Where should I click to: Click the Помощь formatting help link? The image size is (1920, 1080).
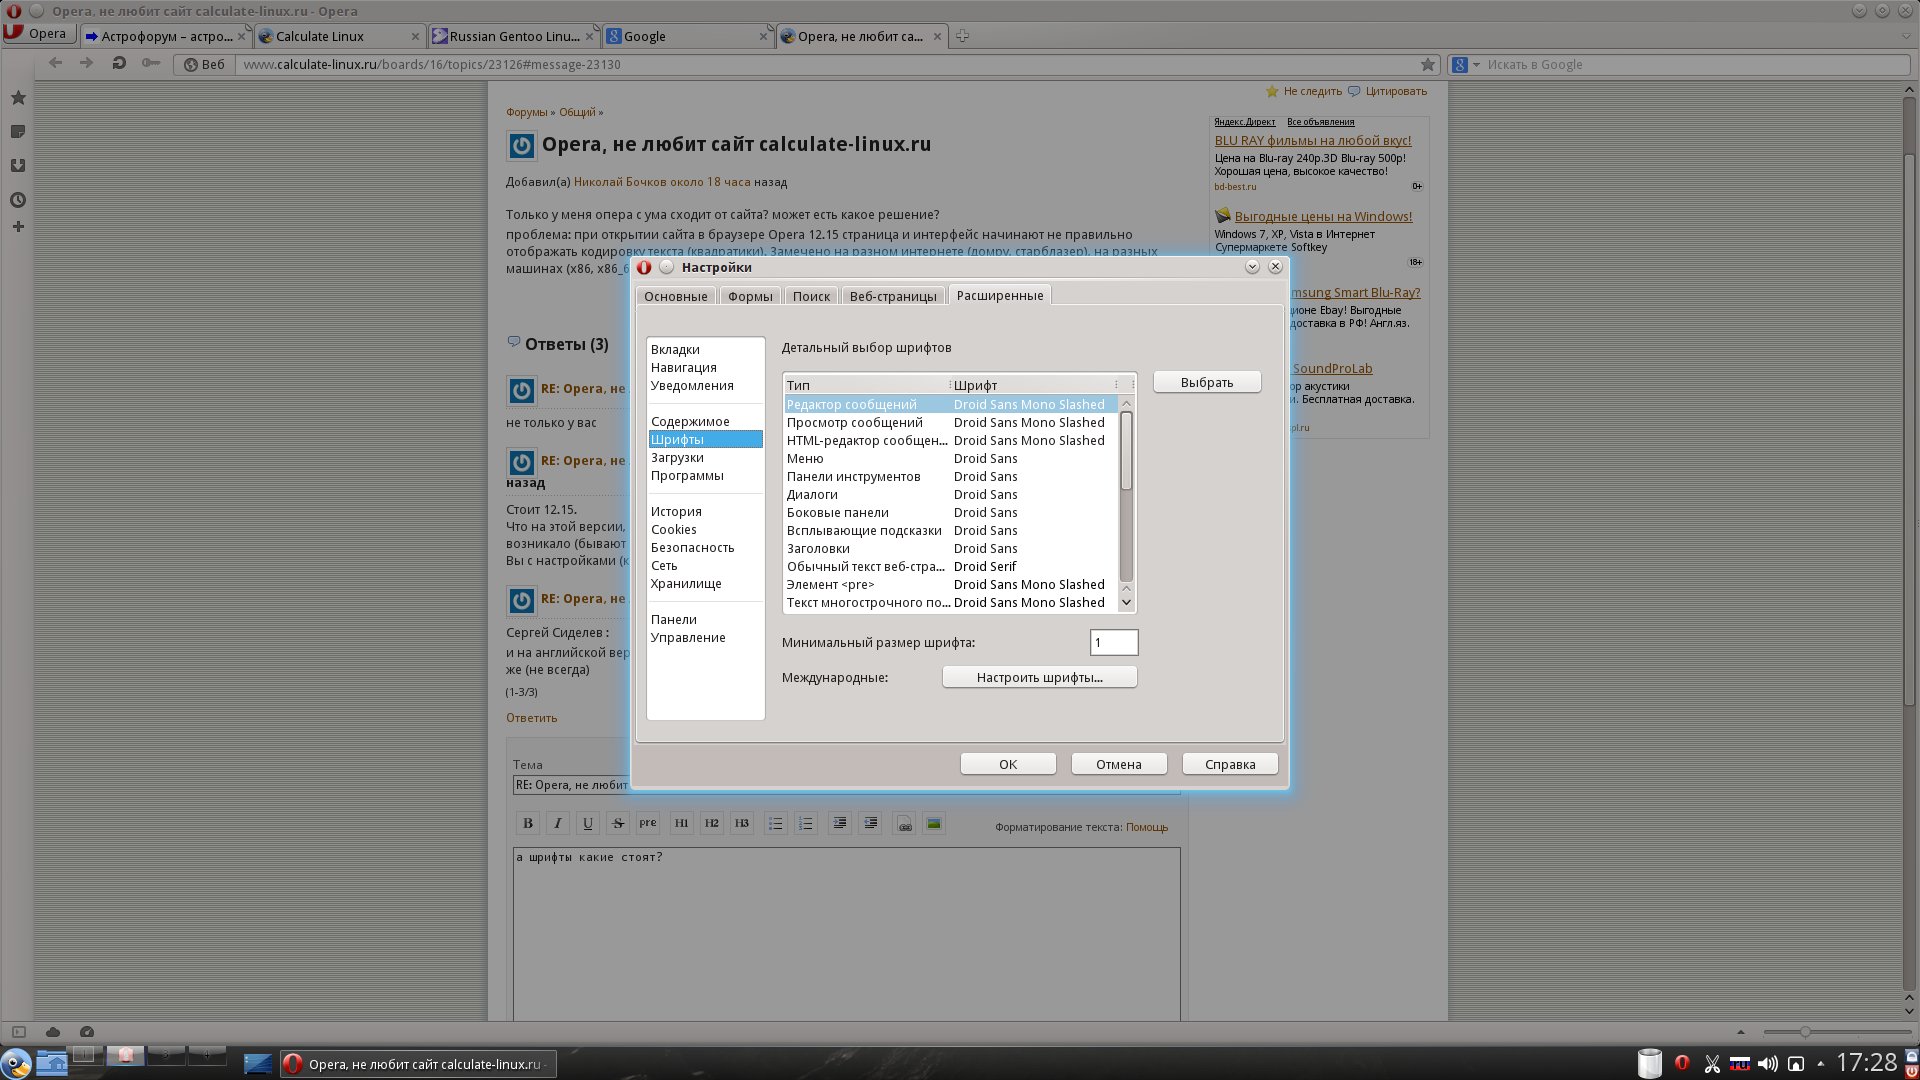pos(1147,827)
